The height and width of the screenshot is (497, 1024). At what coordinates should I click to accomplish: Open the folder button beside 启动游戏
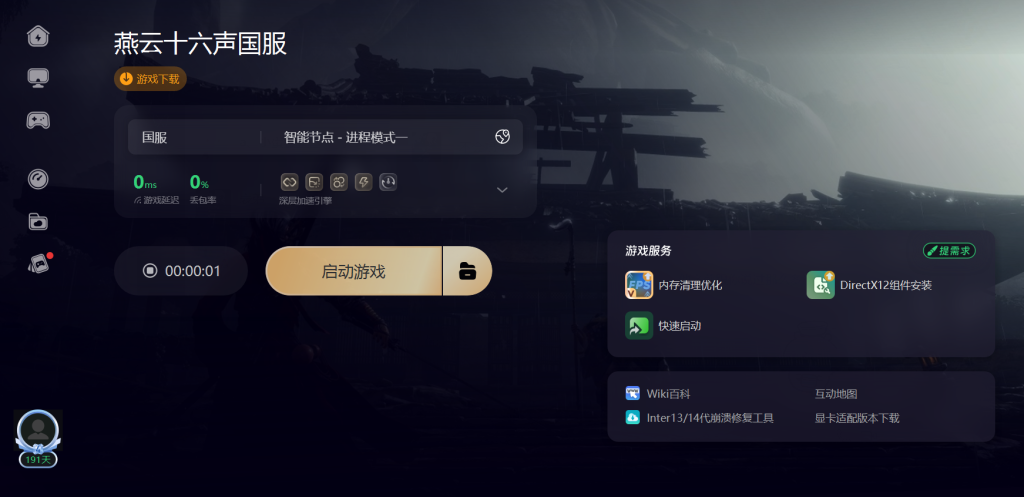coord(468,271)
